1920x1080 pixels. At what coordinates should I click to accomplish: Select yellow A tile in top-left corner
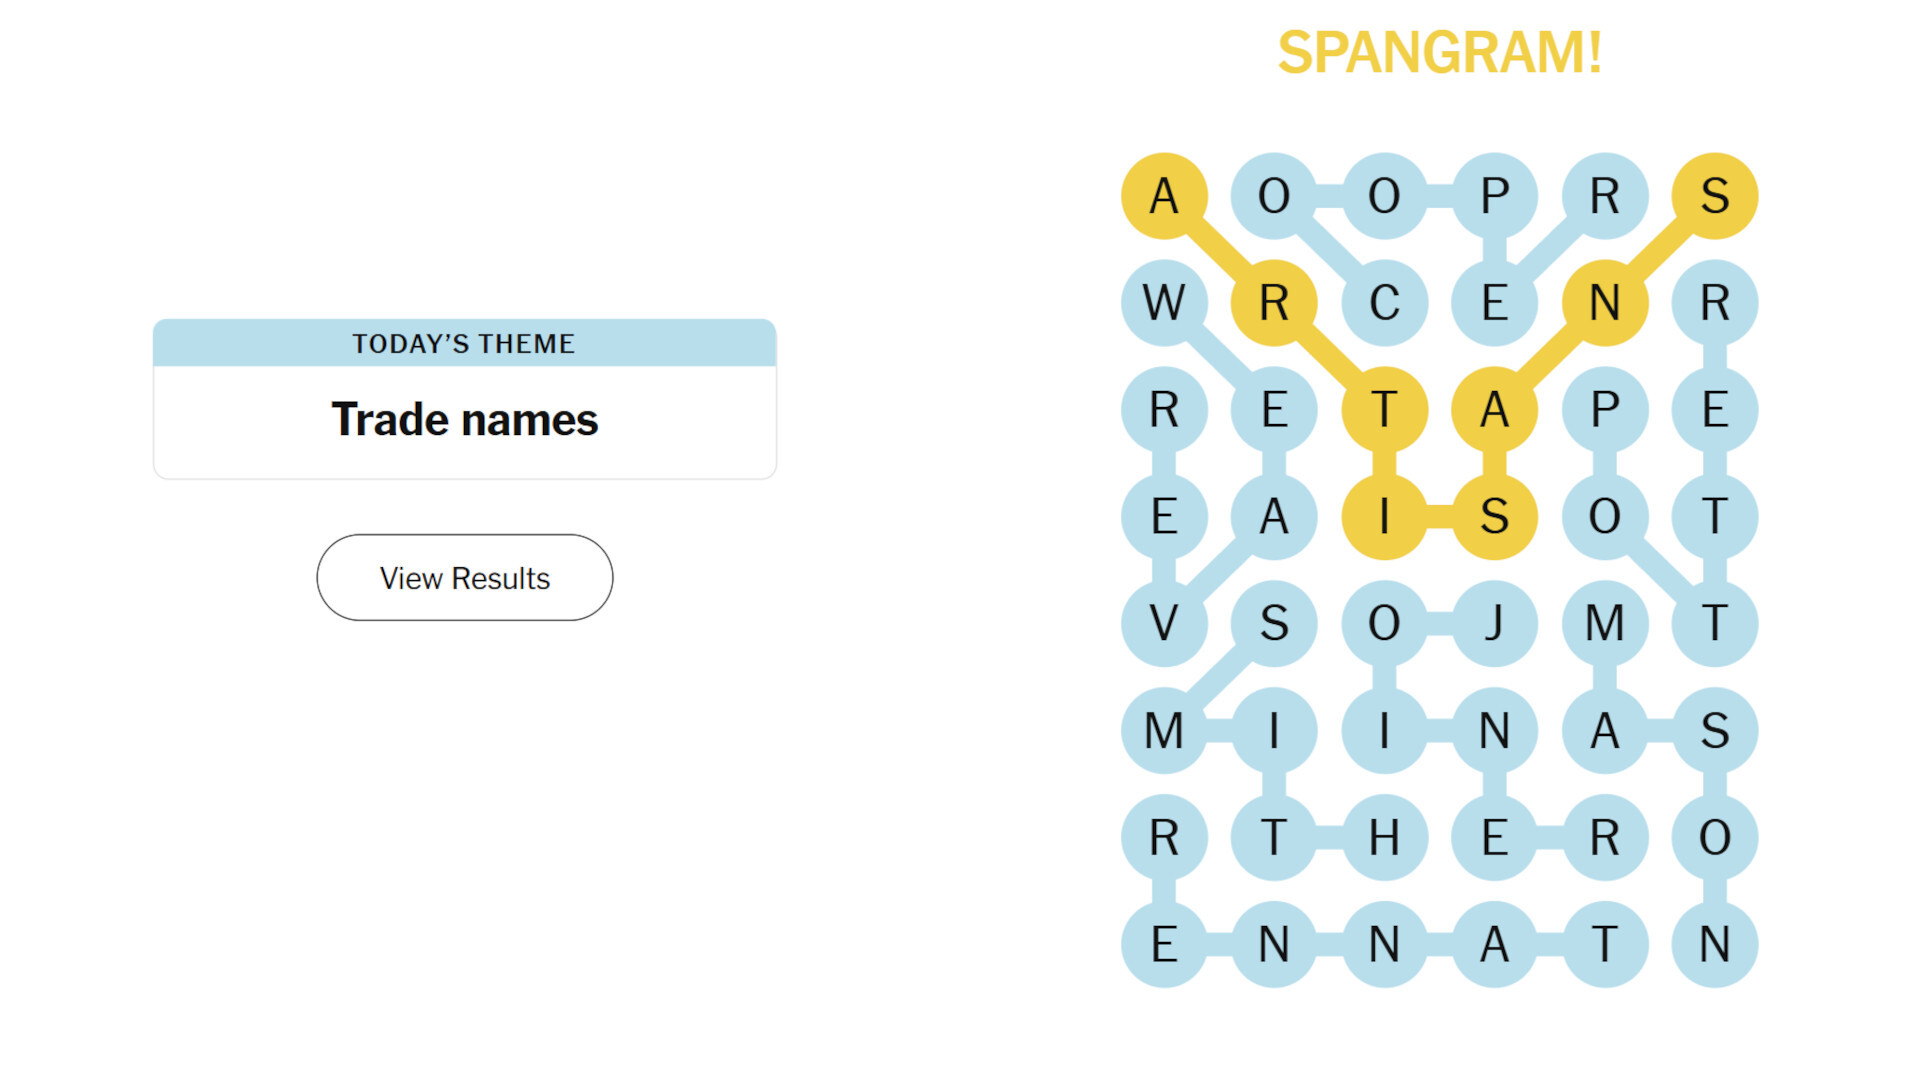click(x=1164, y=196)
